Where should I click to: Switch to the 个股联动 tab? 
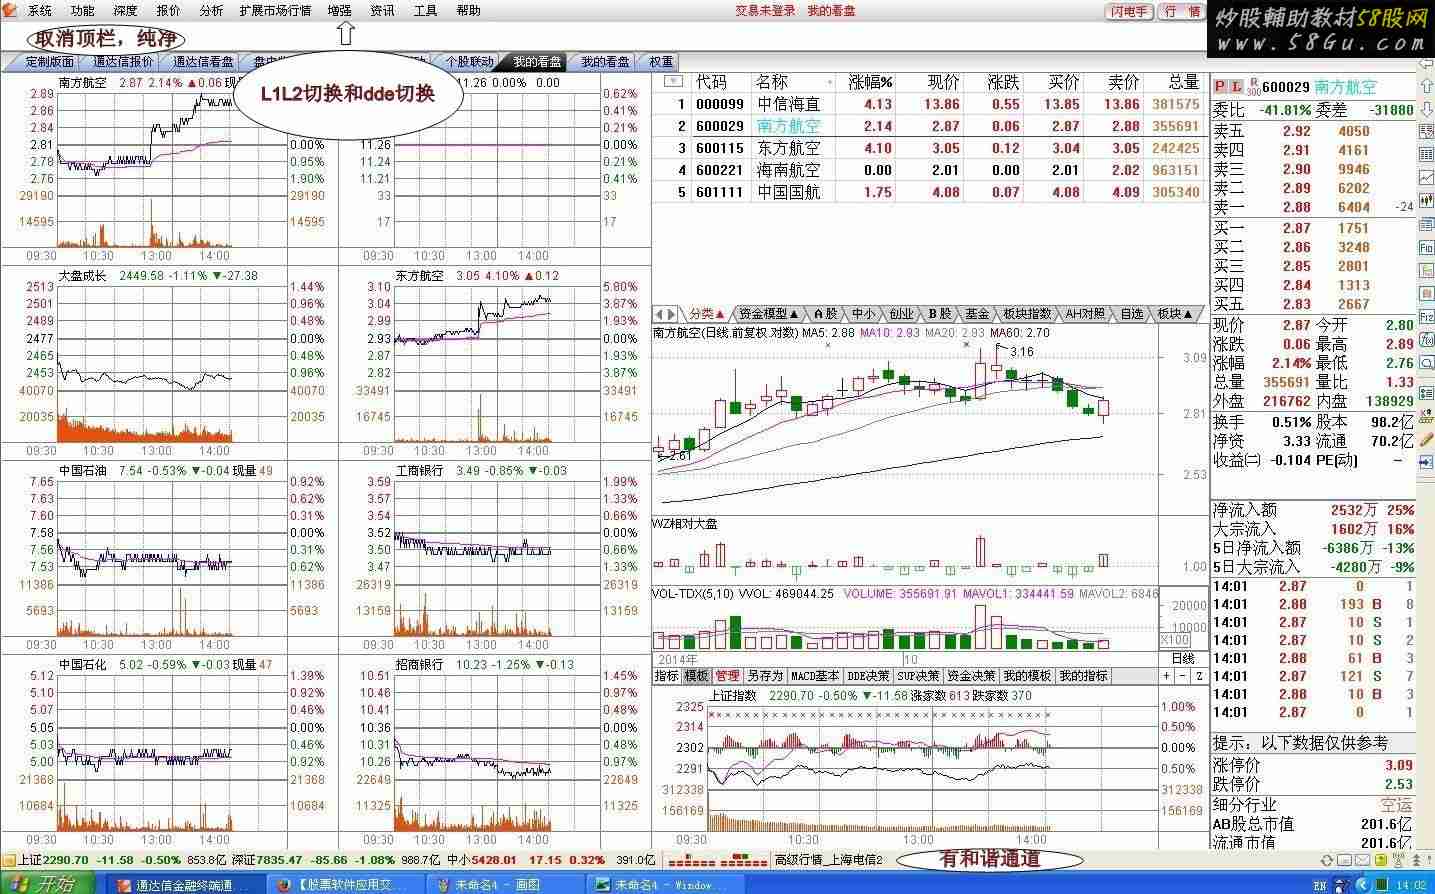tap(469, 62)
